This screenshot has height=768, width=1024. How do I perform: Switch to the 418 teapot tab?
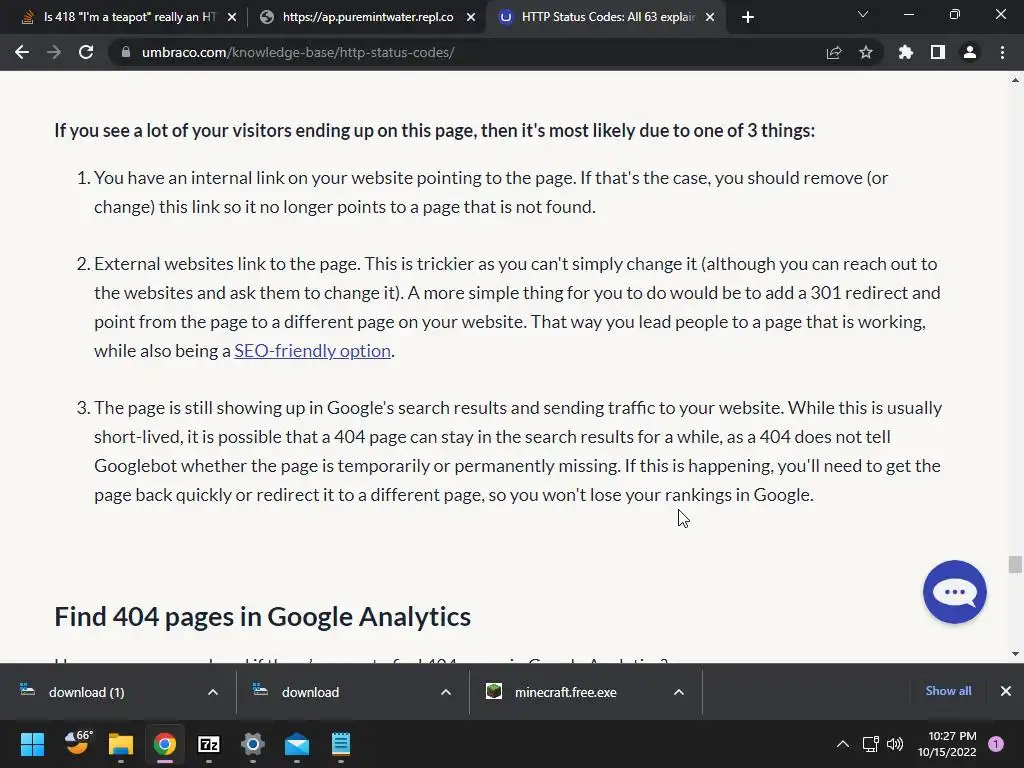click(128, 17)
